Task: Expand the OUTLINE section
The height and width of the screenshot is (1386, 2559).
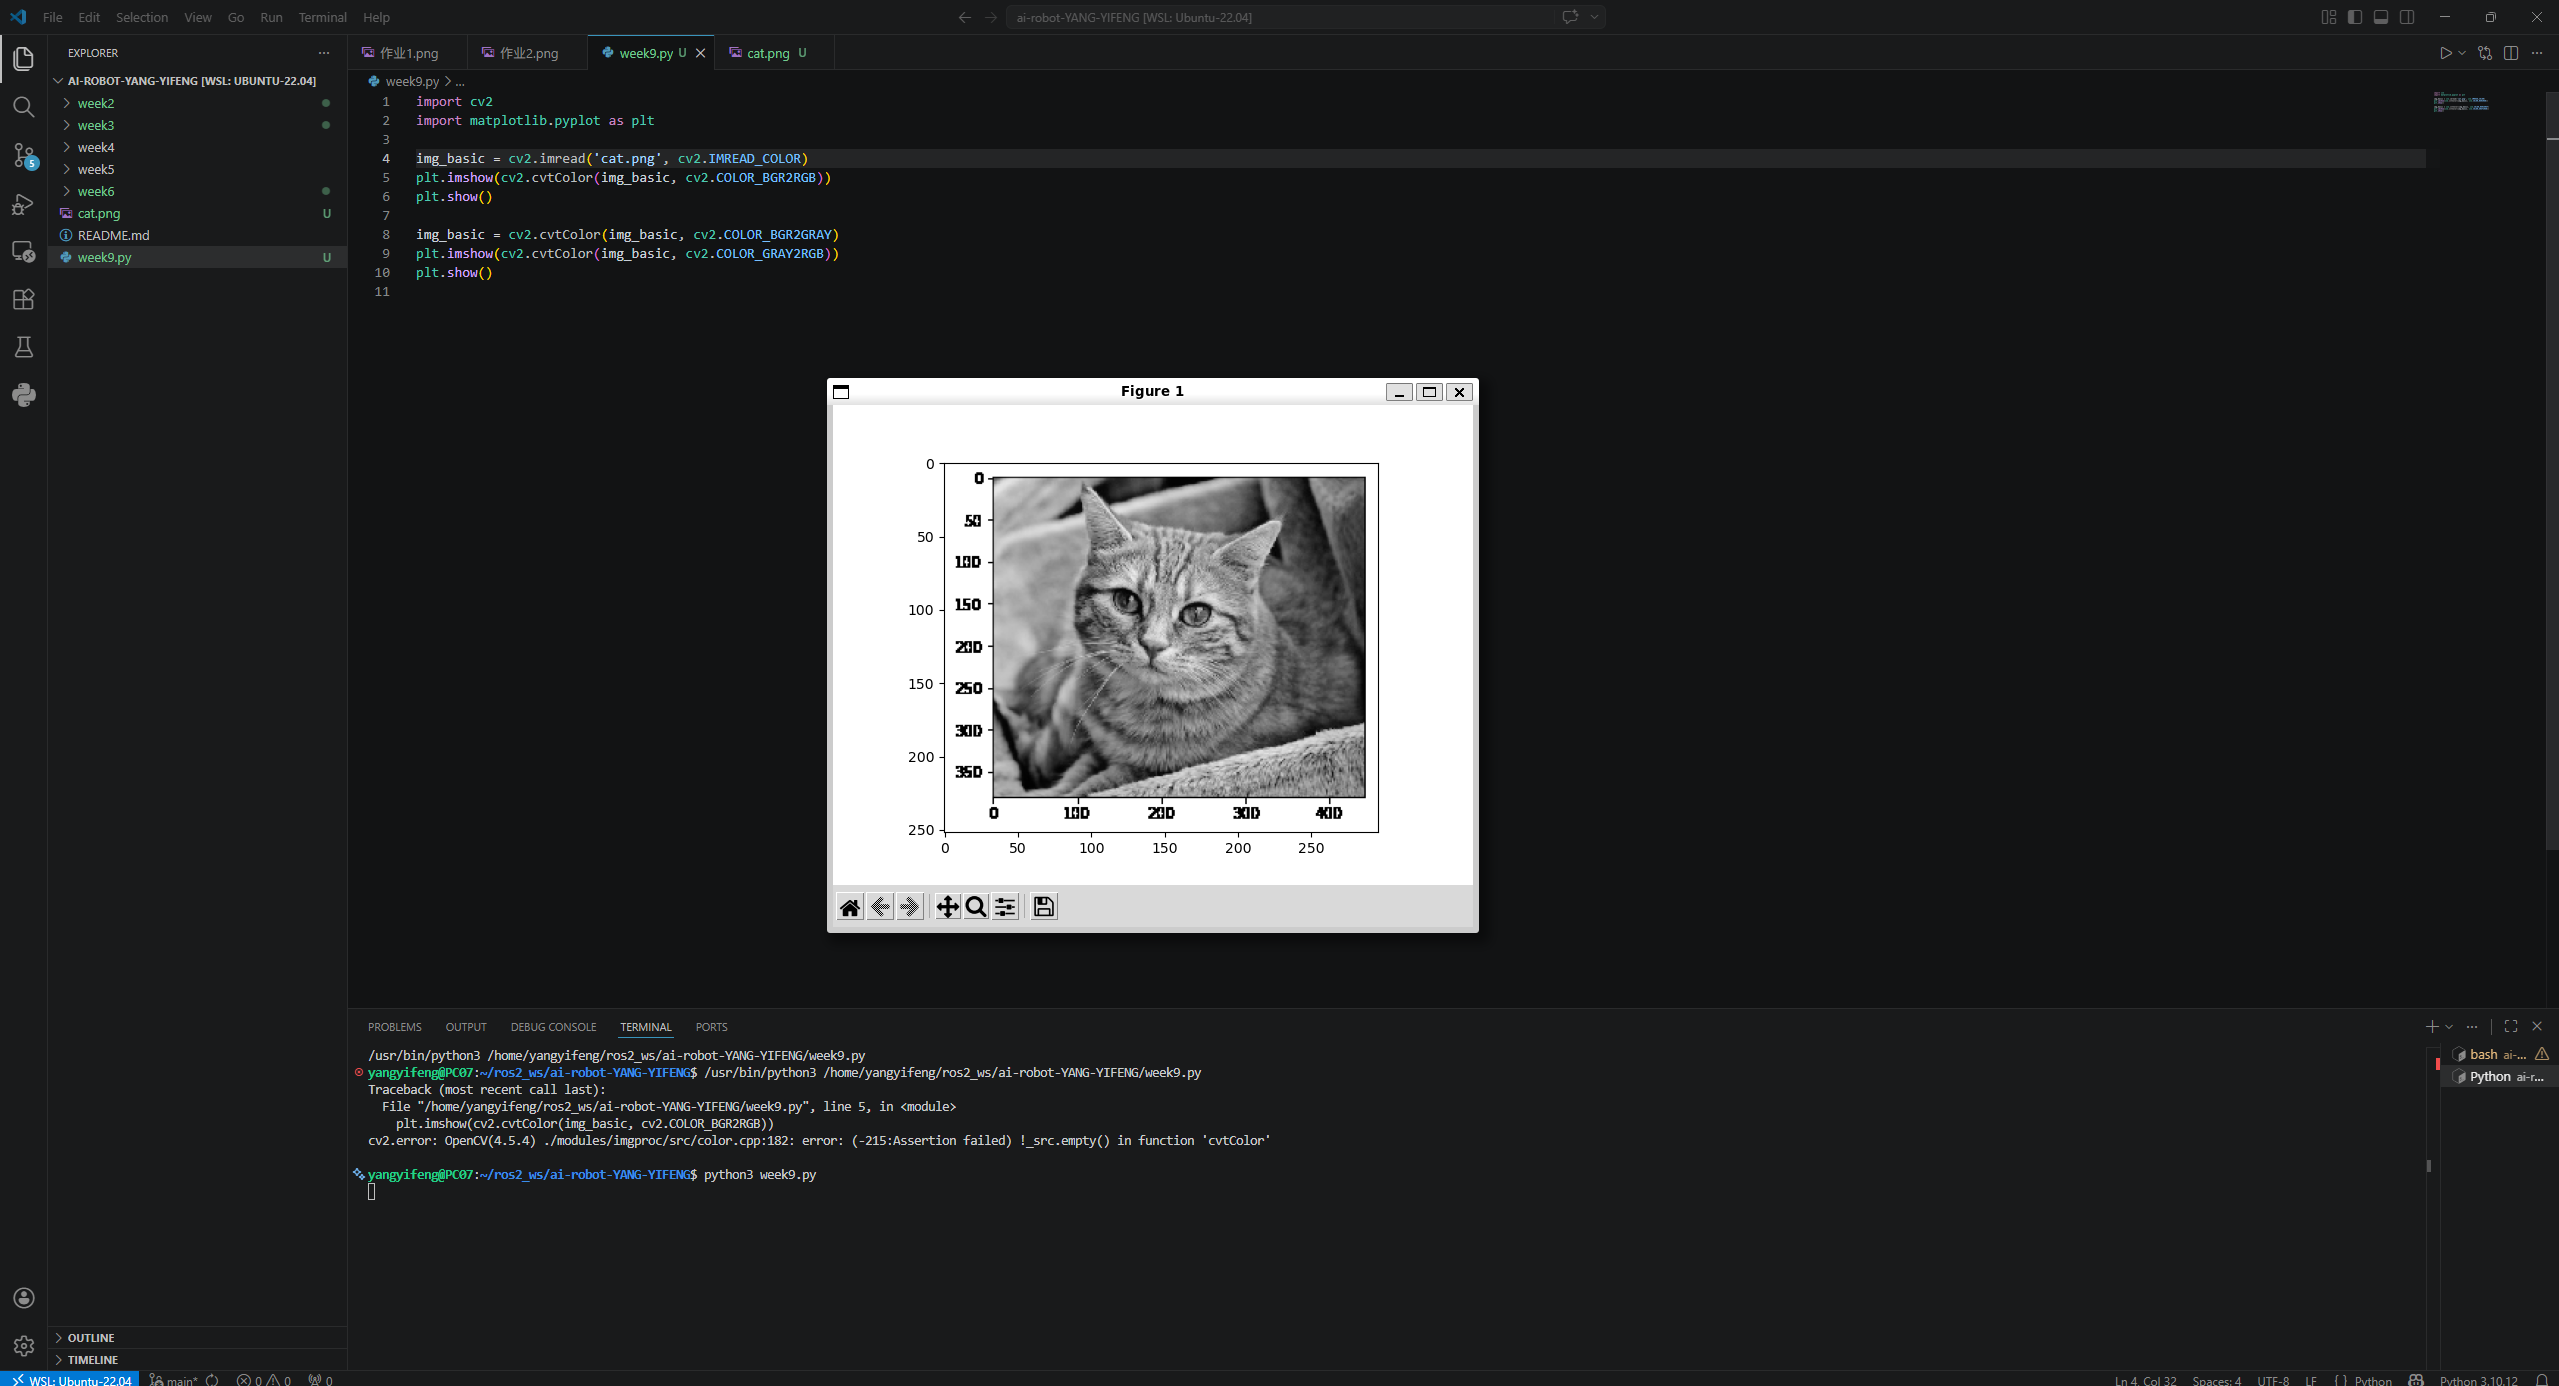Action: click(x=197, y=1338)
